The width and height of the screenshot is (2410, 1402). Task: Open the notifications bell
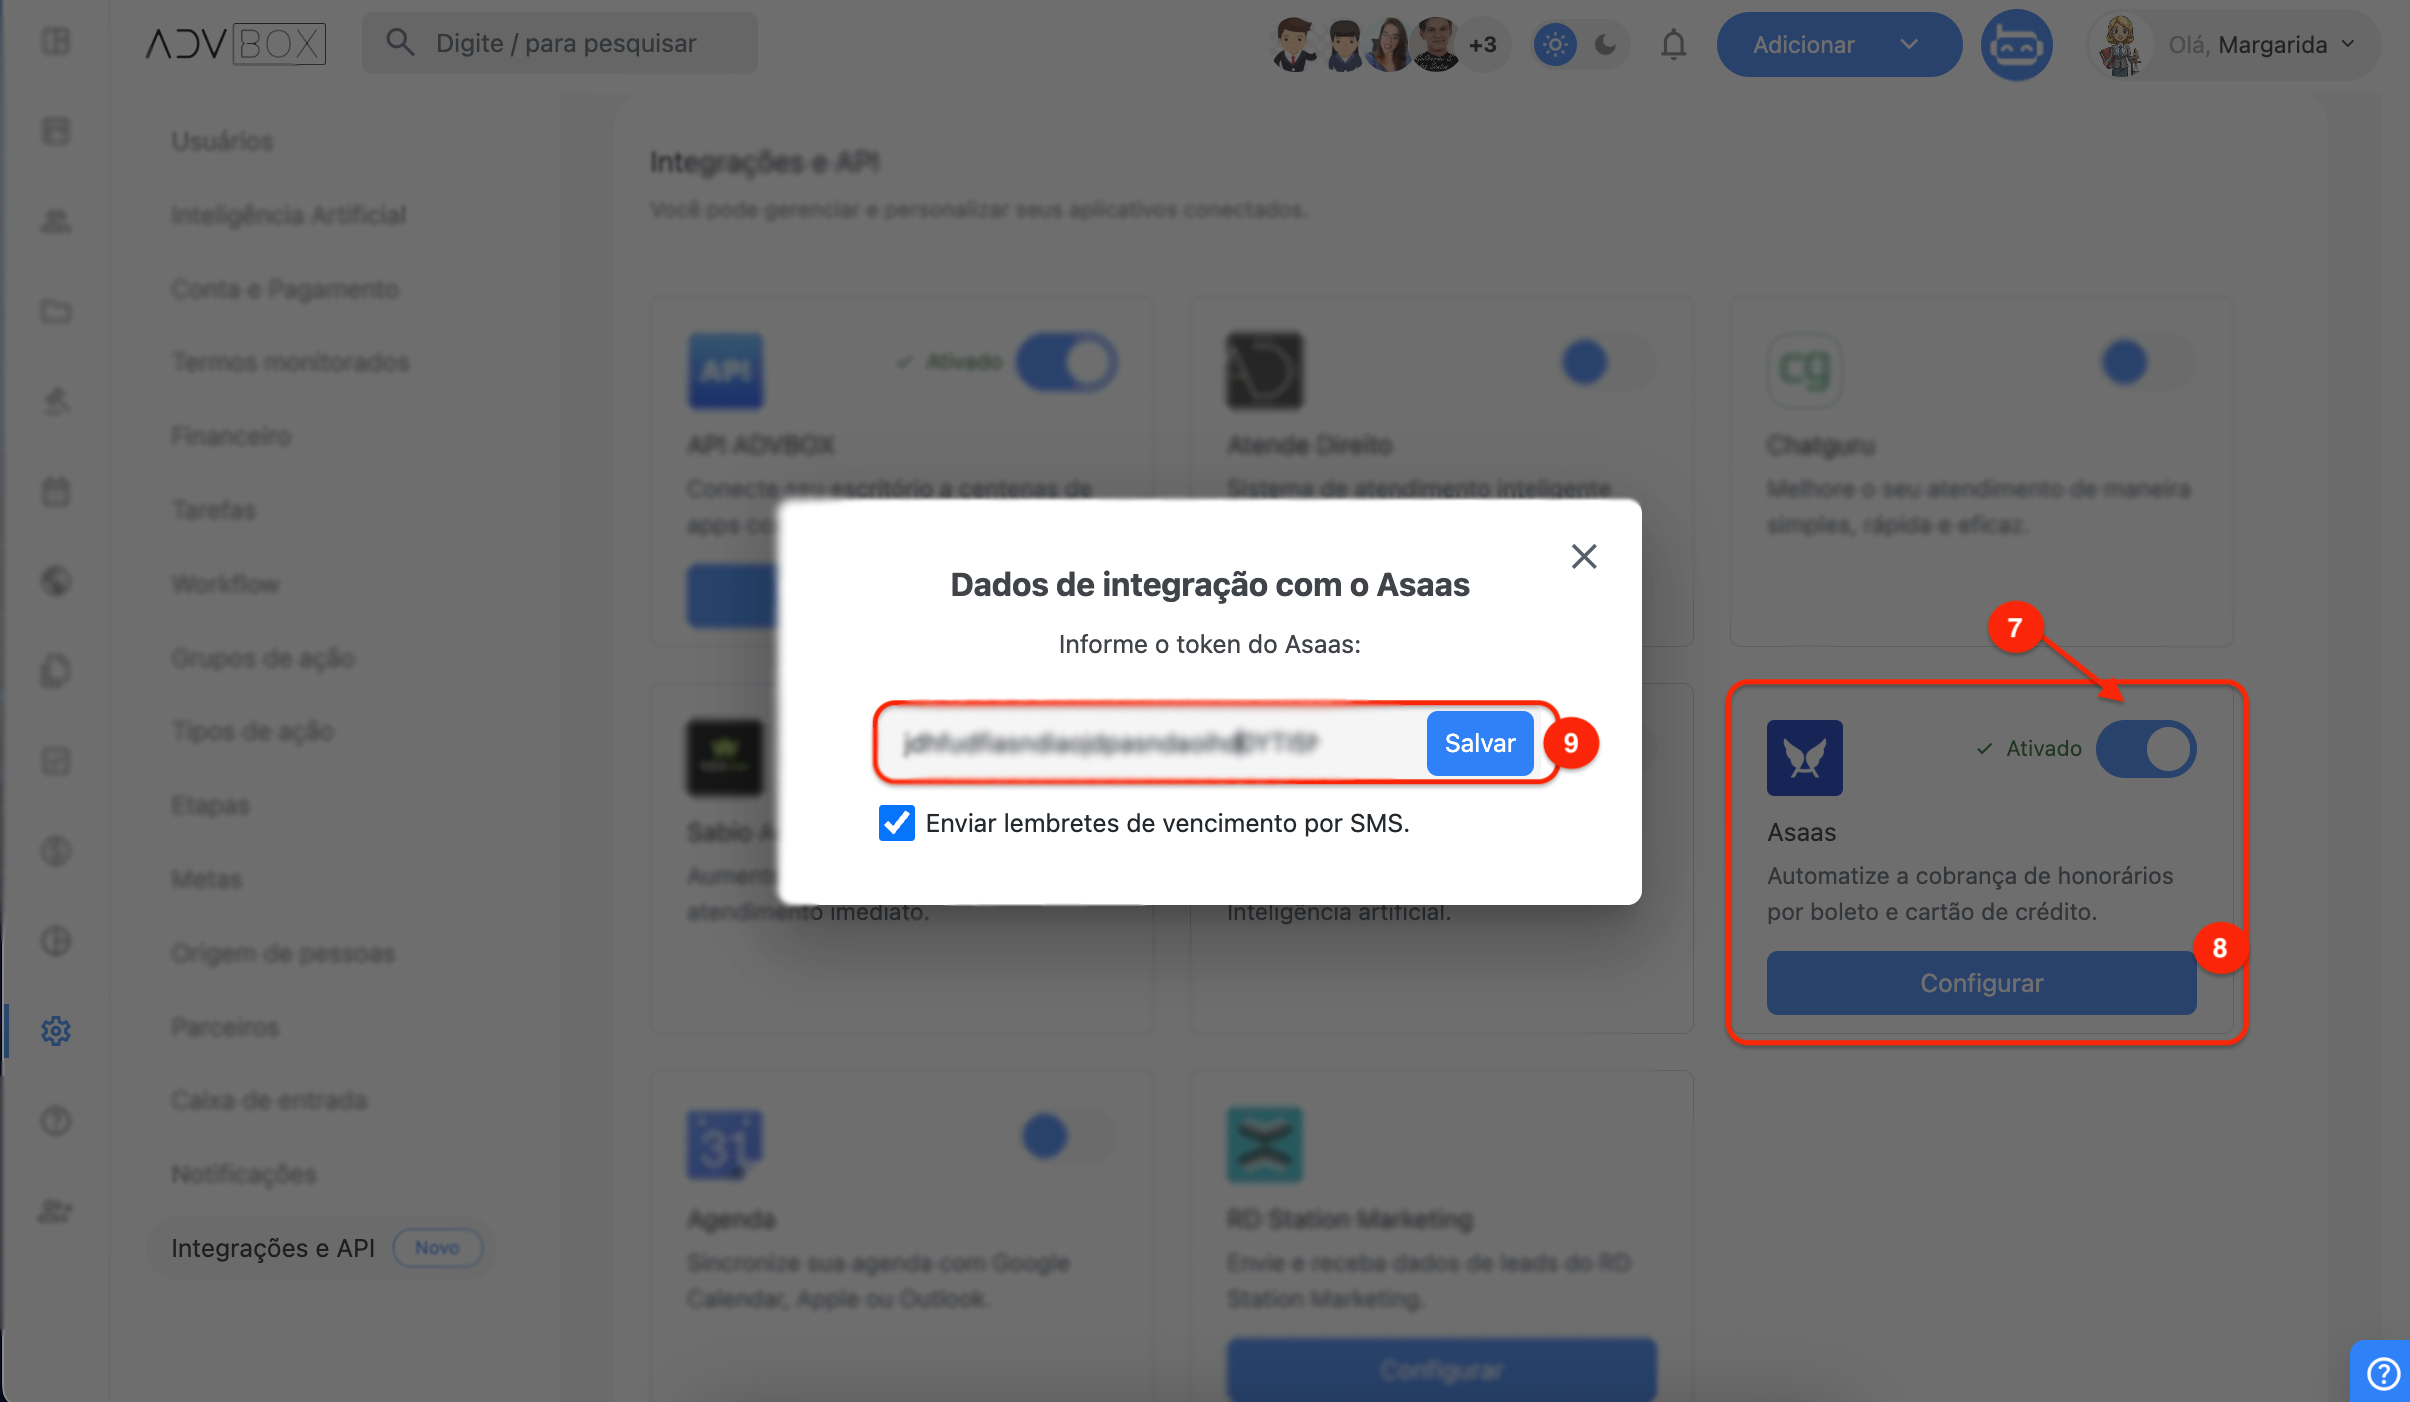coord(1674,45)
